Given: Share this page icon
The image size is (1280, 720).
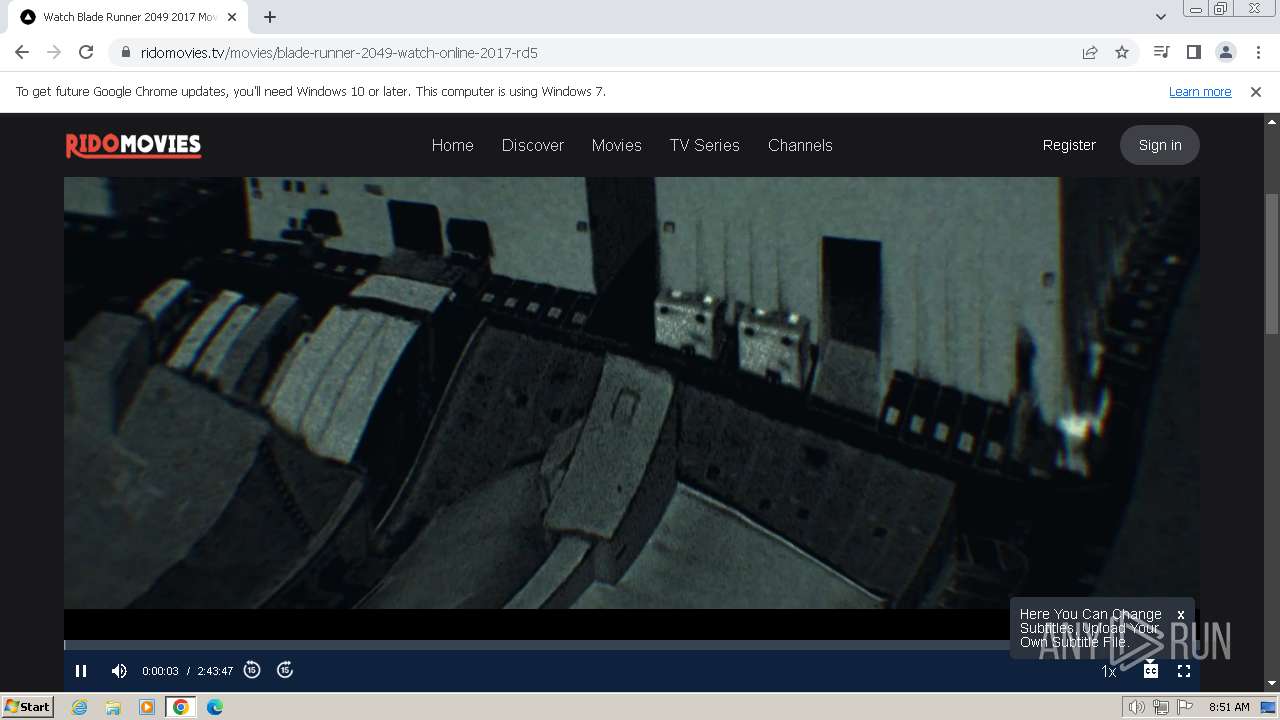Looking at the screenshot, I should [x=1090, y=52].
